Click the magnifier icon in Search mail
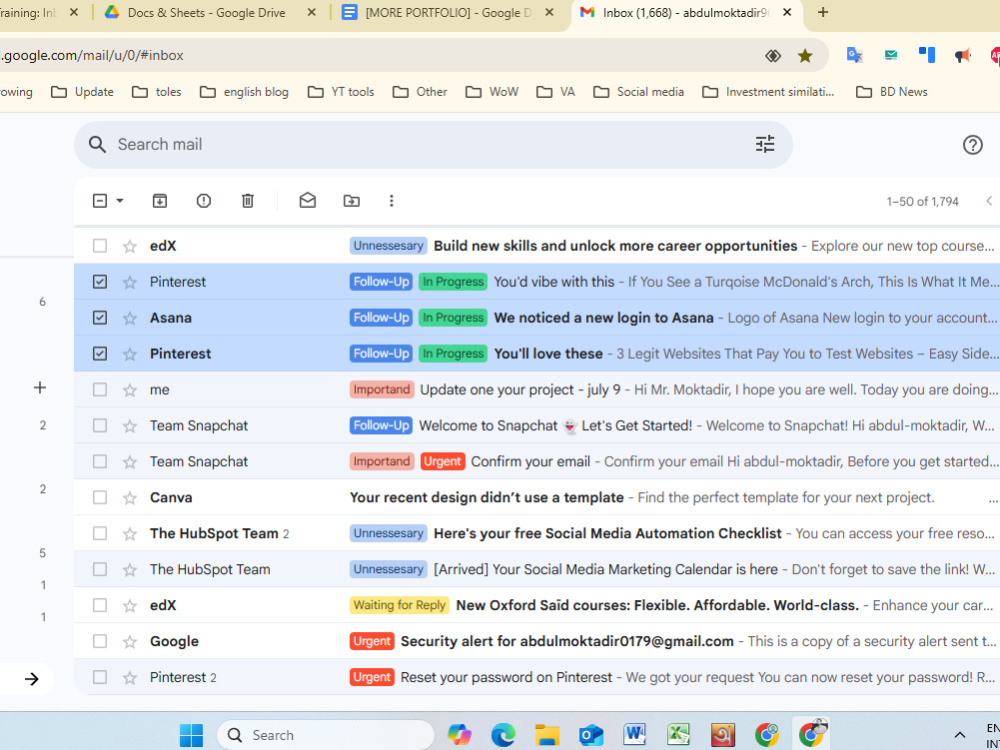Viewport: 1000px width, 750px height. point(97,145)
